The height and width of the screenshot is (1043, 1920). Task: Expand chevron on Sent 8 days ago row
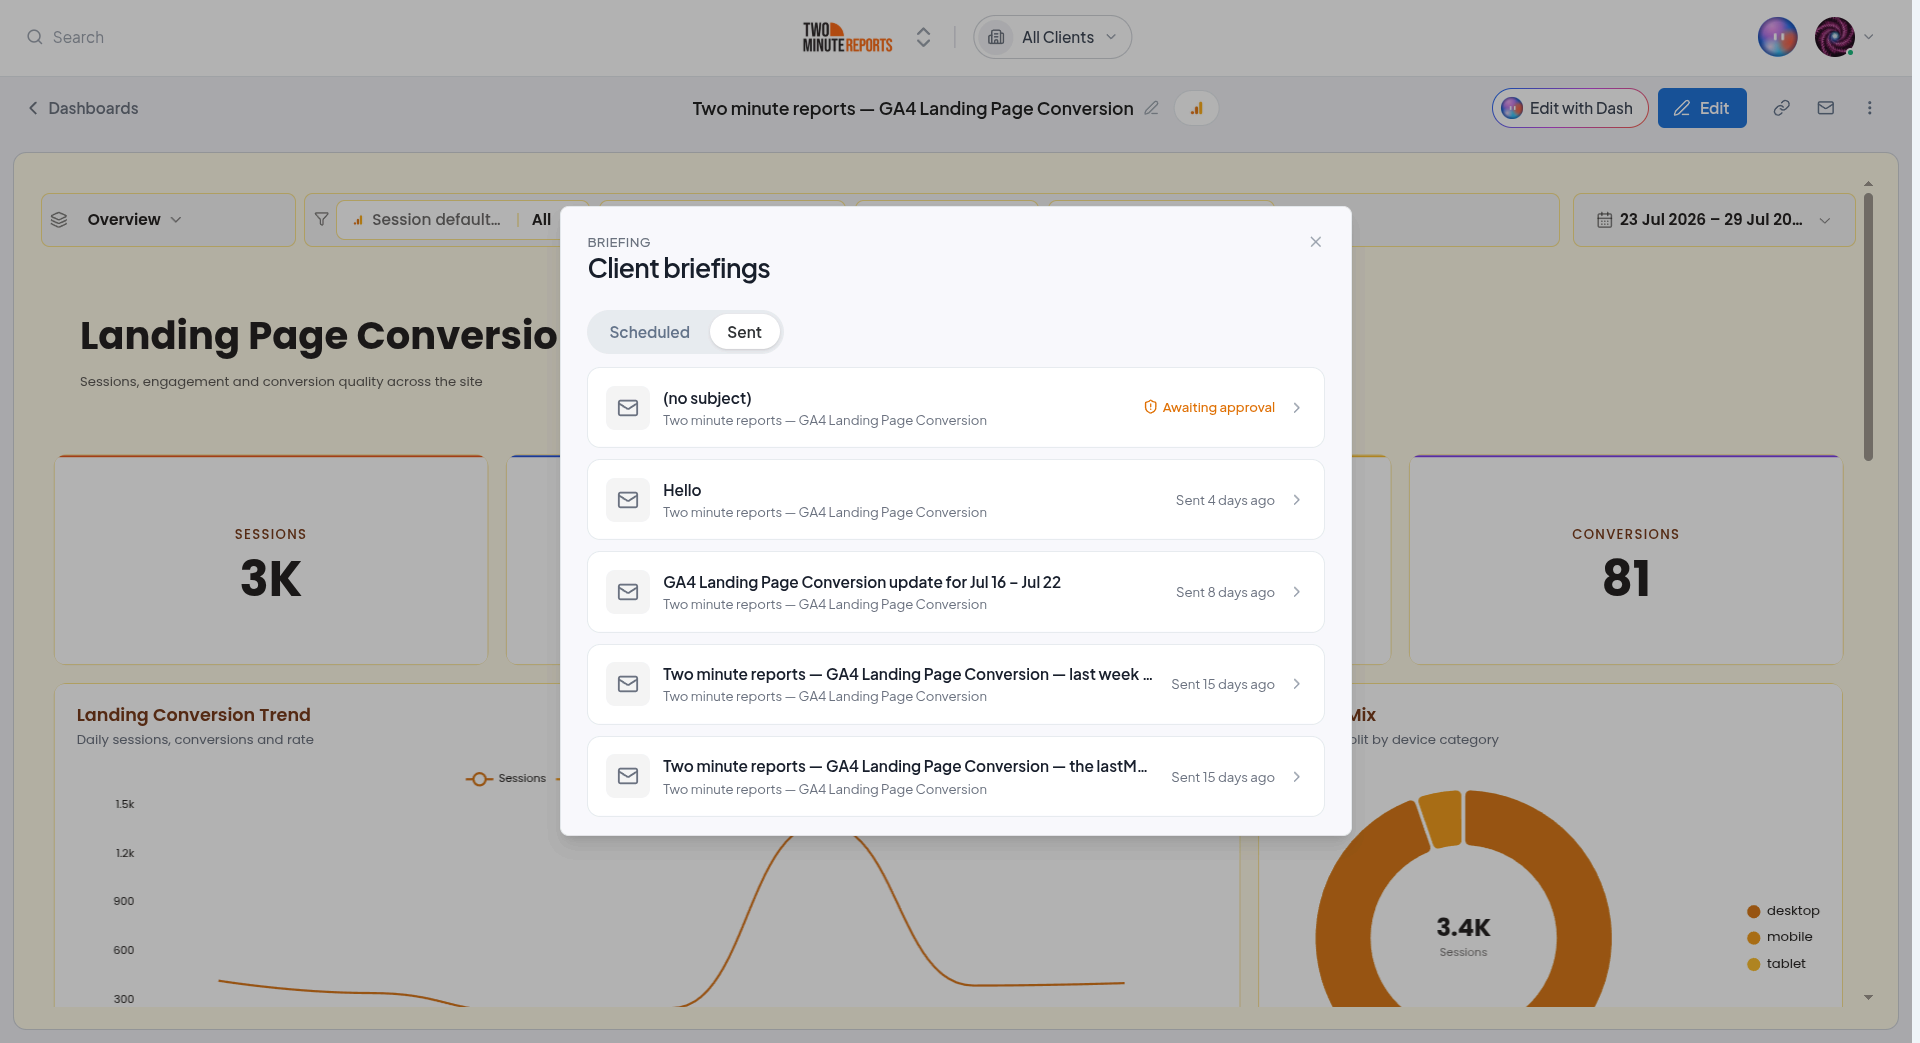click(x=1296, y=592)
